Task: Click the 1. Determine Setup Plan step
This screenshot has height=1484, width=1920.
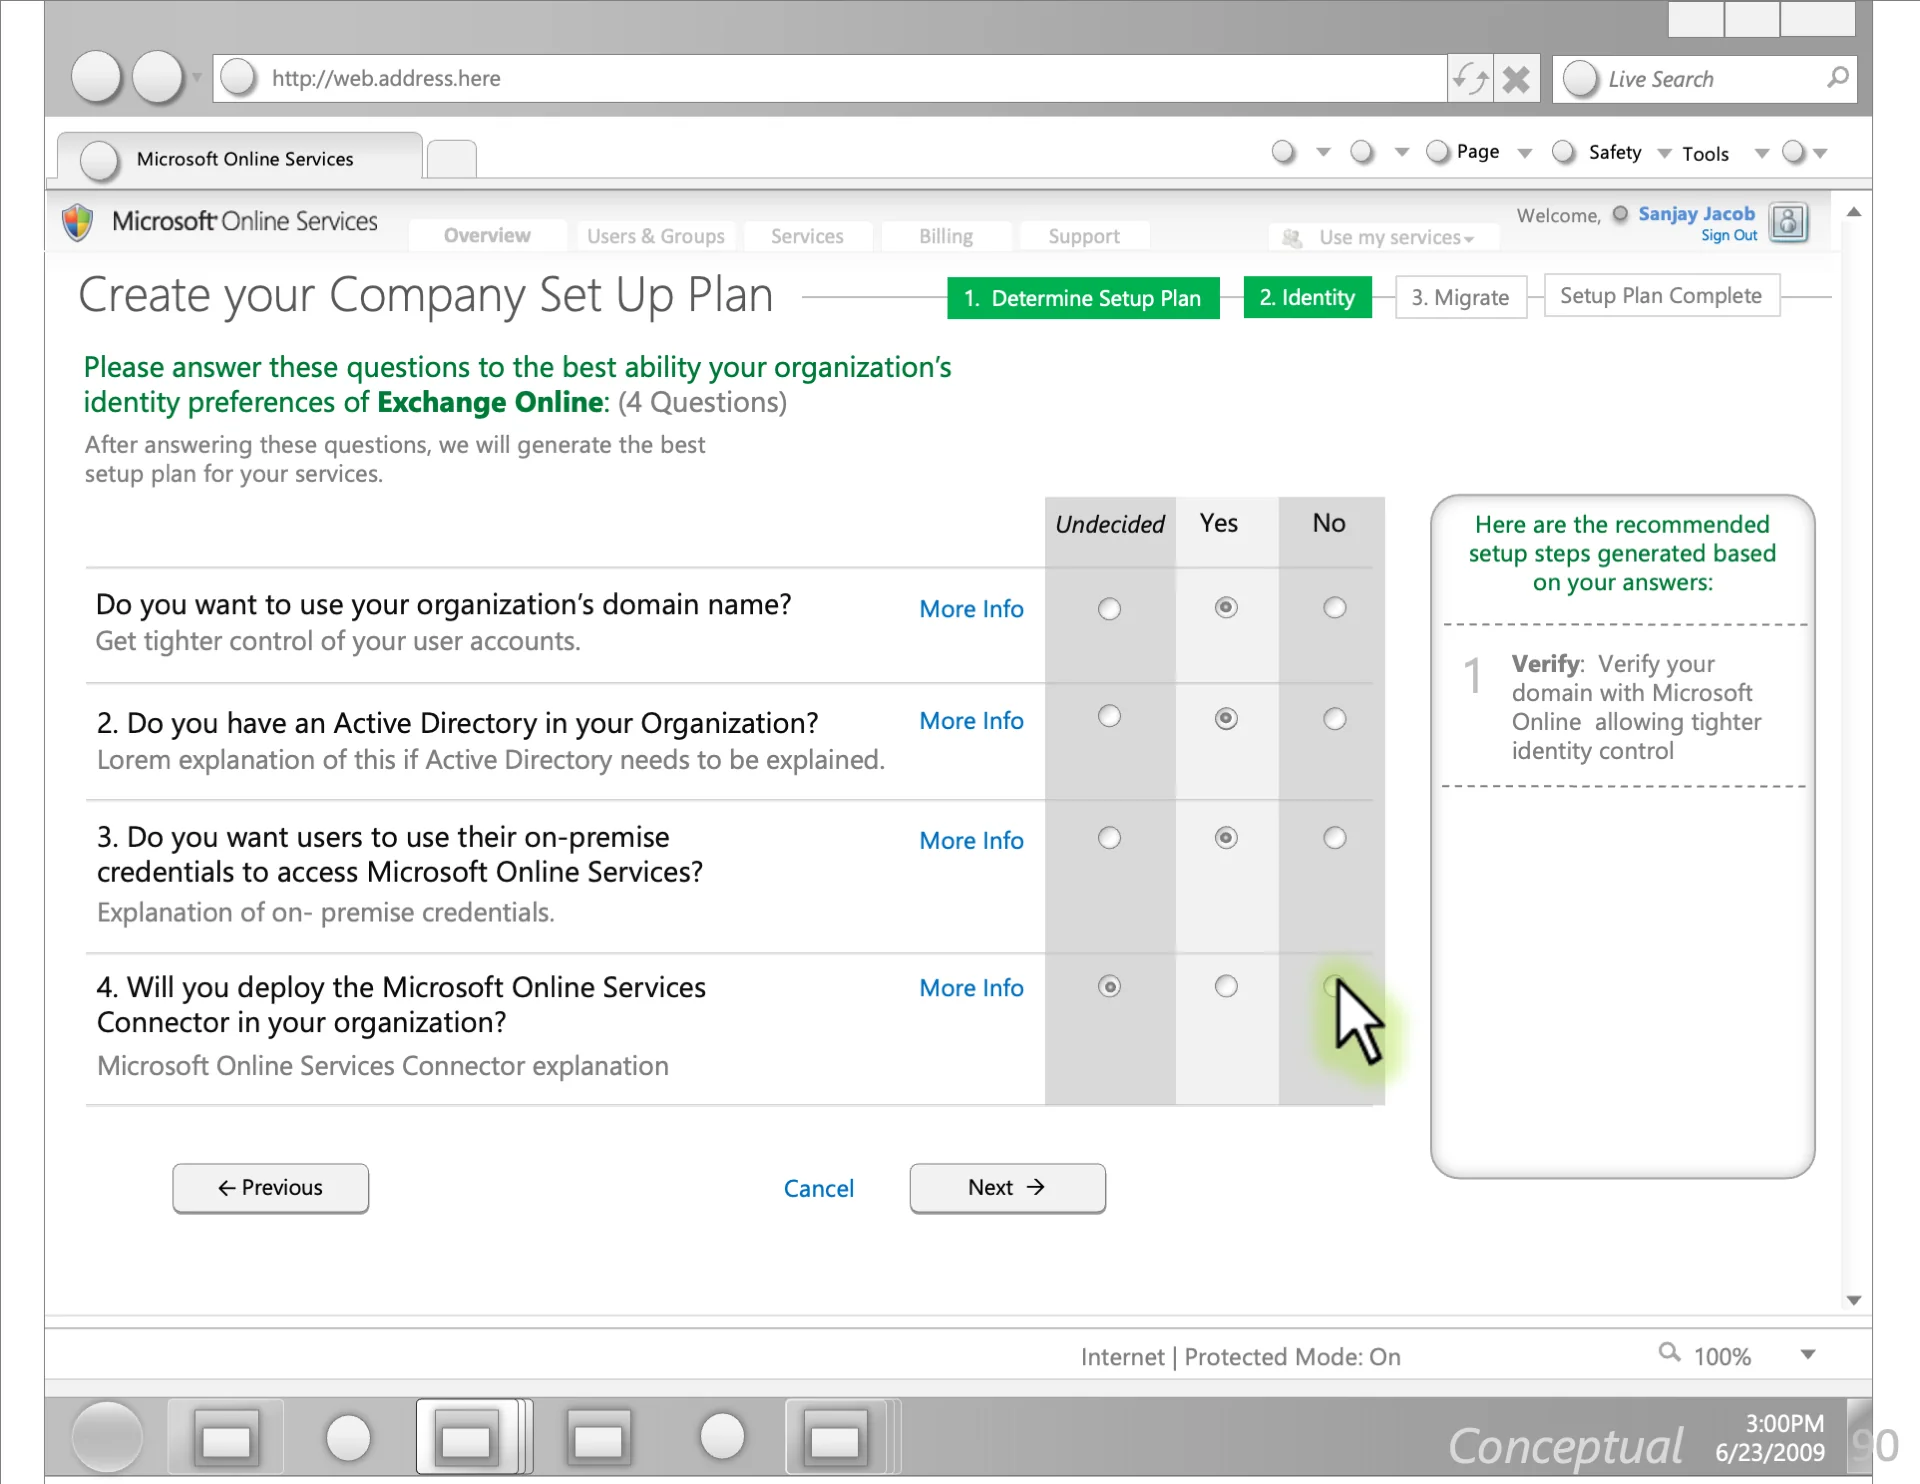Action: point(1083,298)
